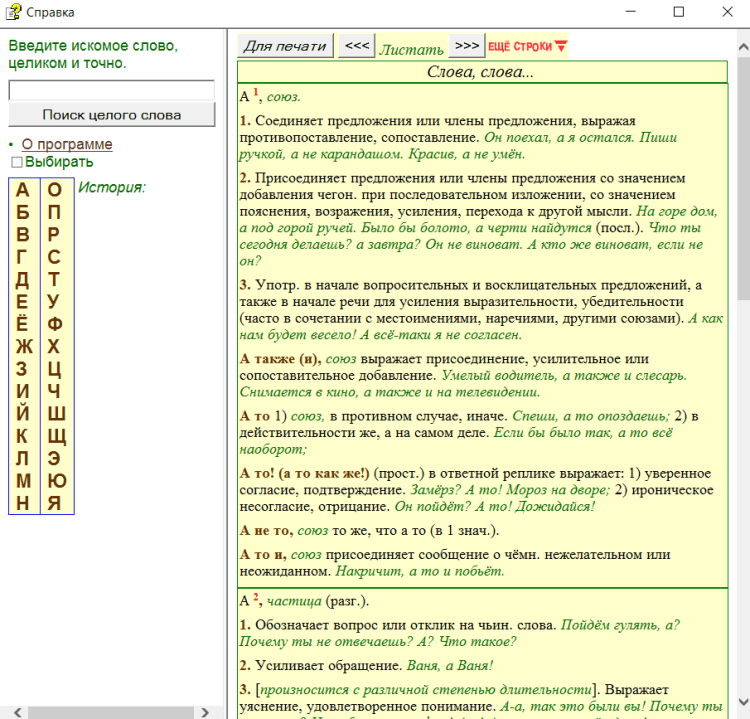Click the left panel horizontal scrollbar right arrow
Image resolution: width=750 pixels, height=719 pixels.
(205, 711)
